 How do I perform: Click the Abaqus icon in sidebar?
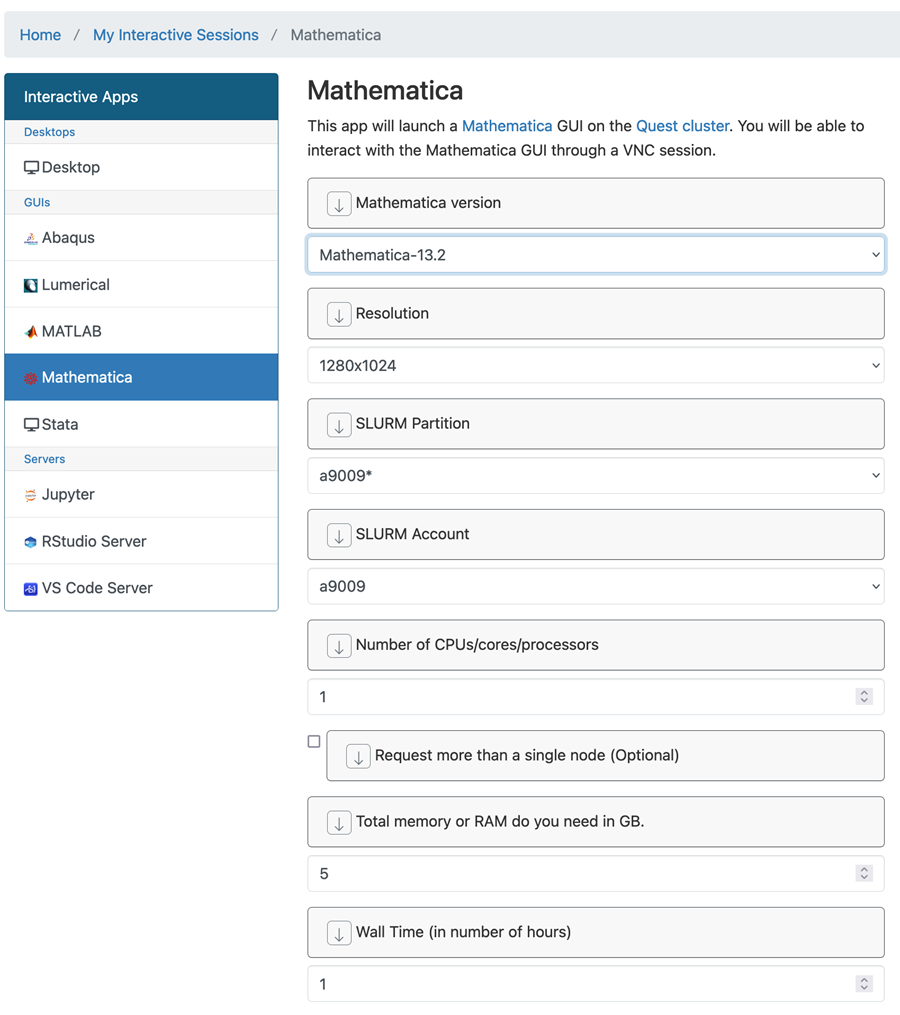tap(31, 239)
